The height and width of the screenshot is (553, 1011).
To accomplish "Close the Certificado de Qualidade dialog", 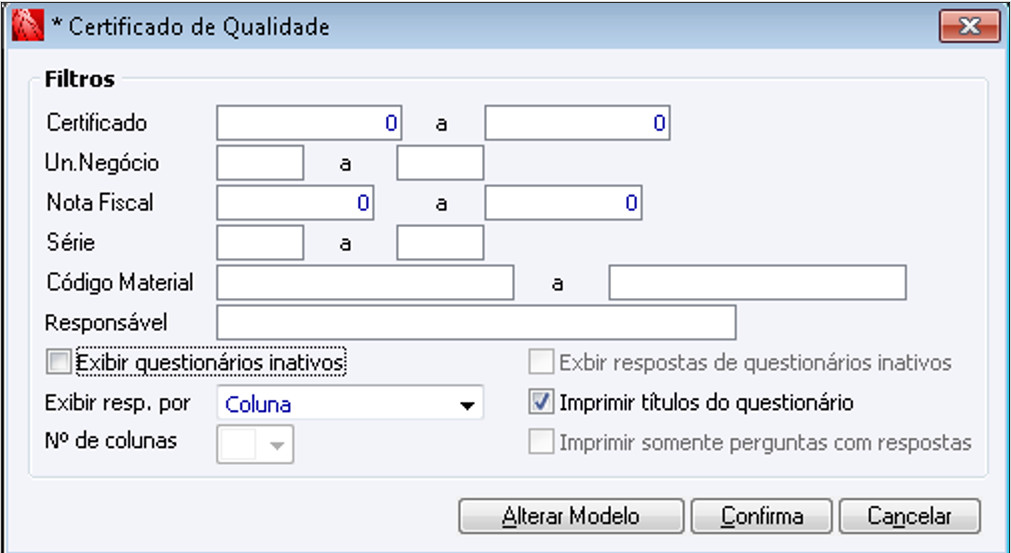I will tap(968, 27).
